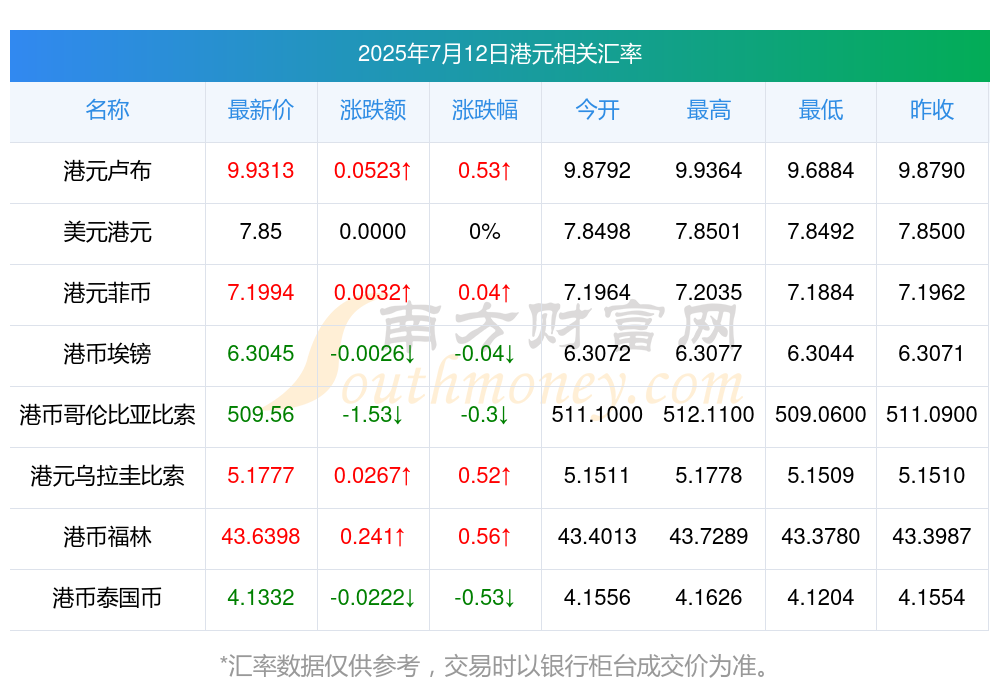Click change amount 0.0523↑

point(372,170)
